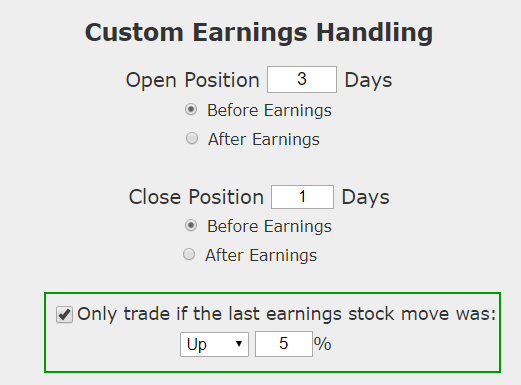This screenshot has width=521, height=385.
Task: Select After Earnings radio under Close Position
Action: (x=189, y=254)
